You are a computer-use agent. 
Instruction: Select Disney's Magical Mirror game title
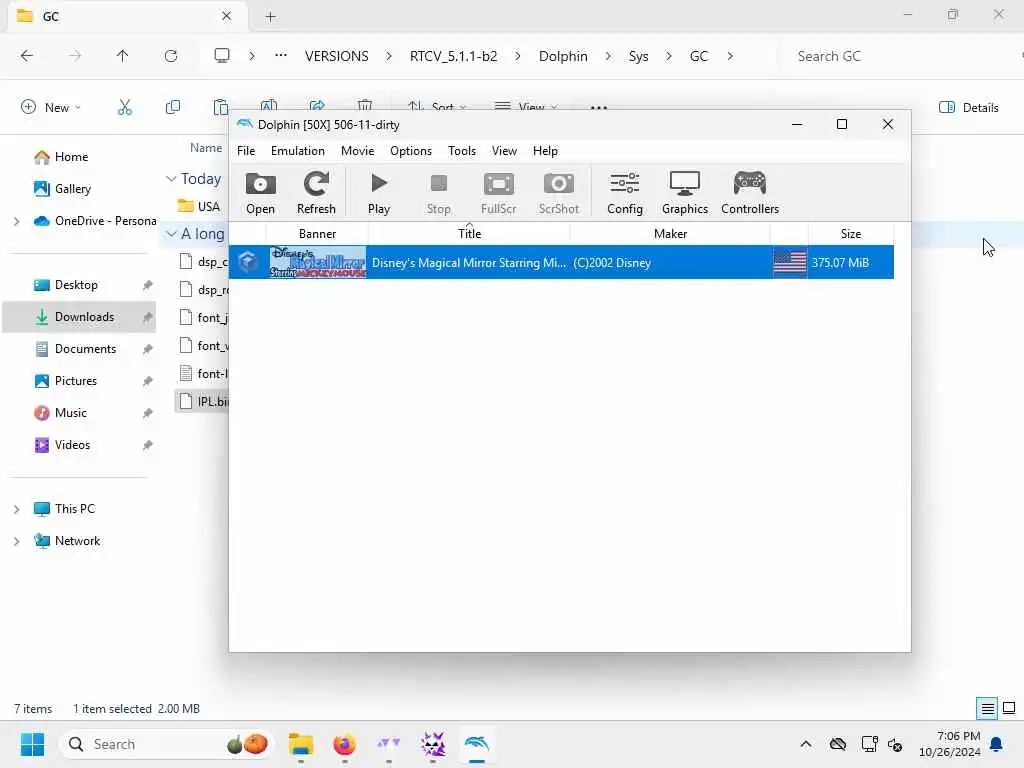[x=468, y=263]
